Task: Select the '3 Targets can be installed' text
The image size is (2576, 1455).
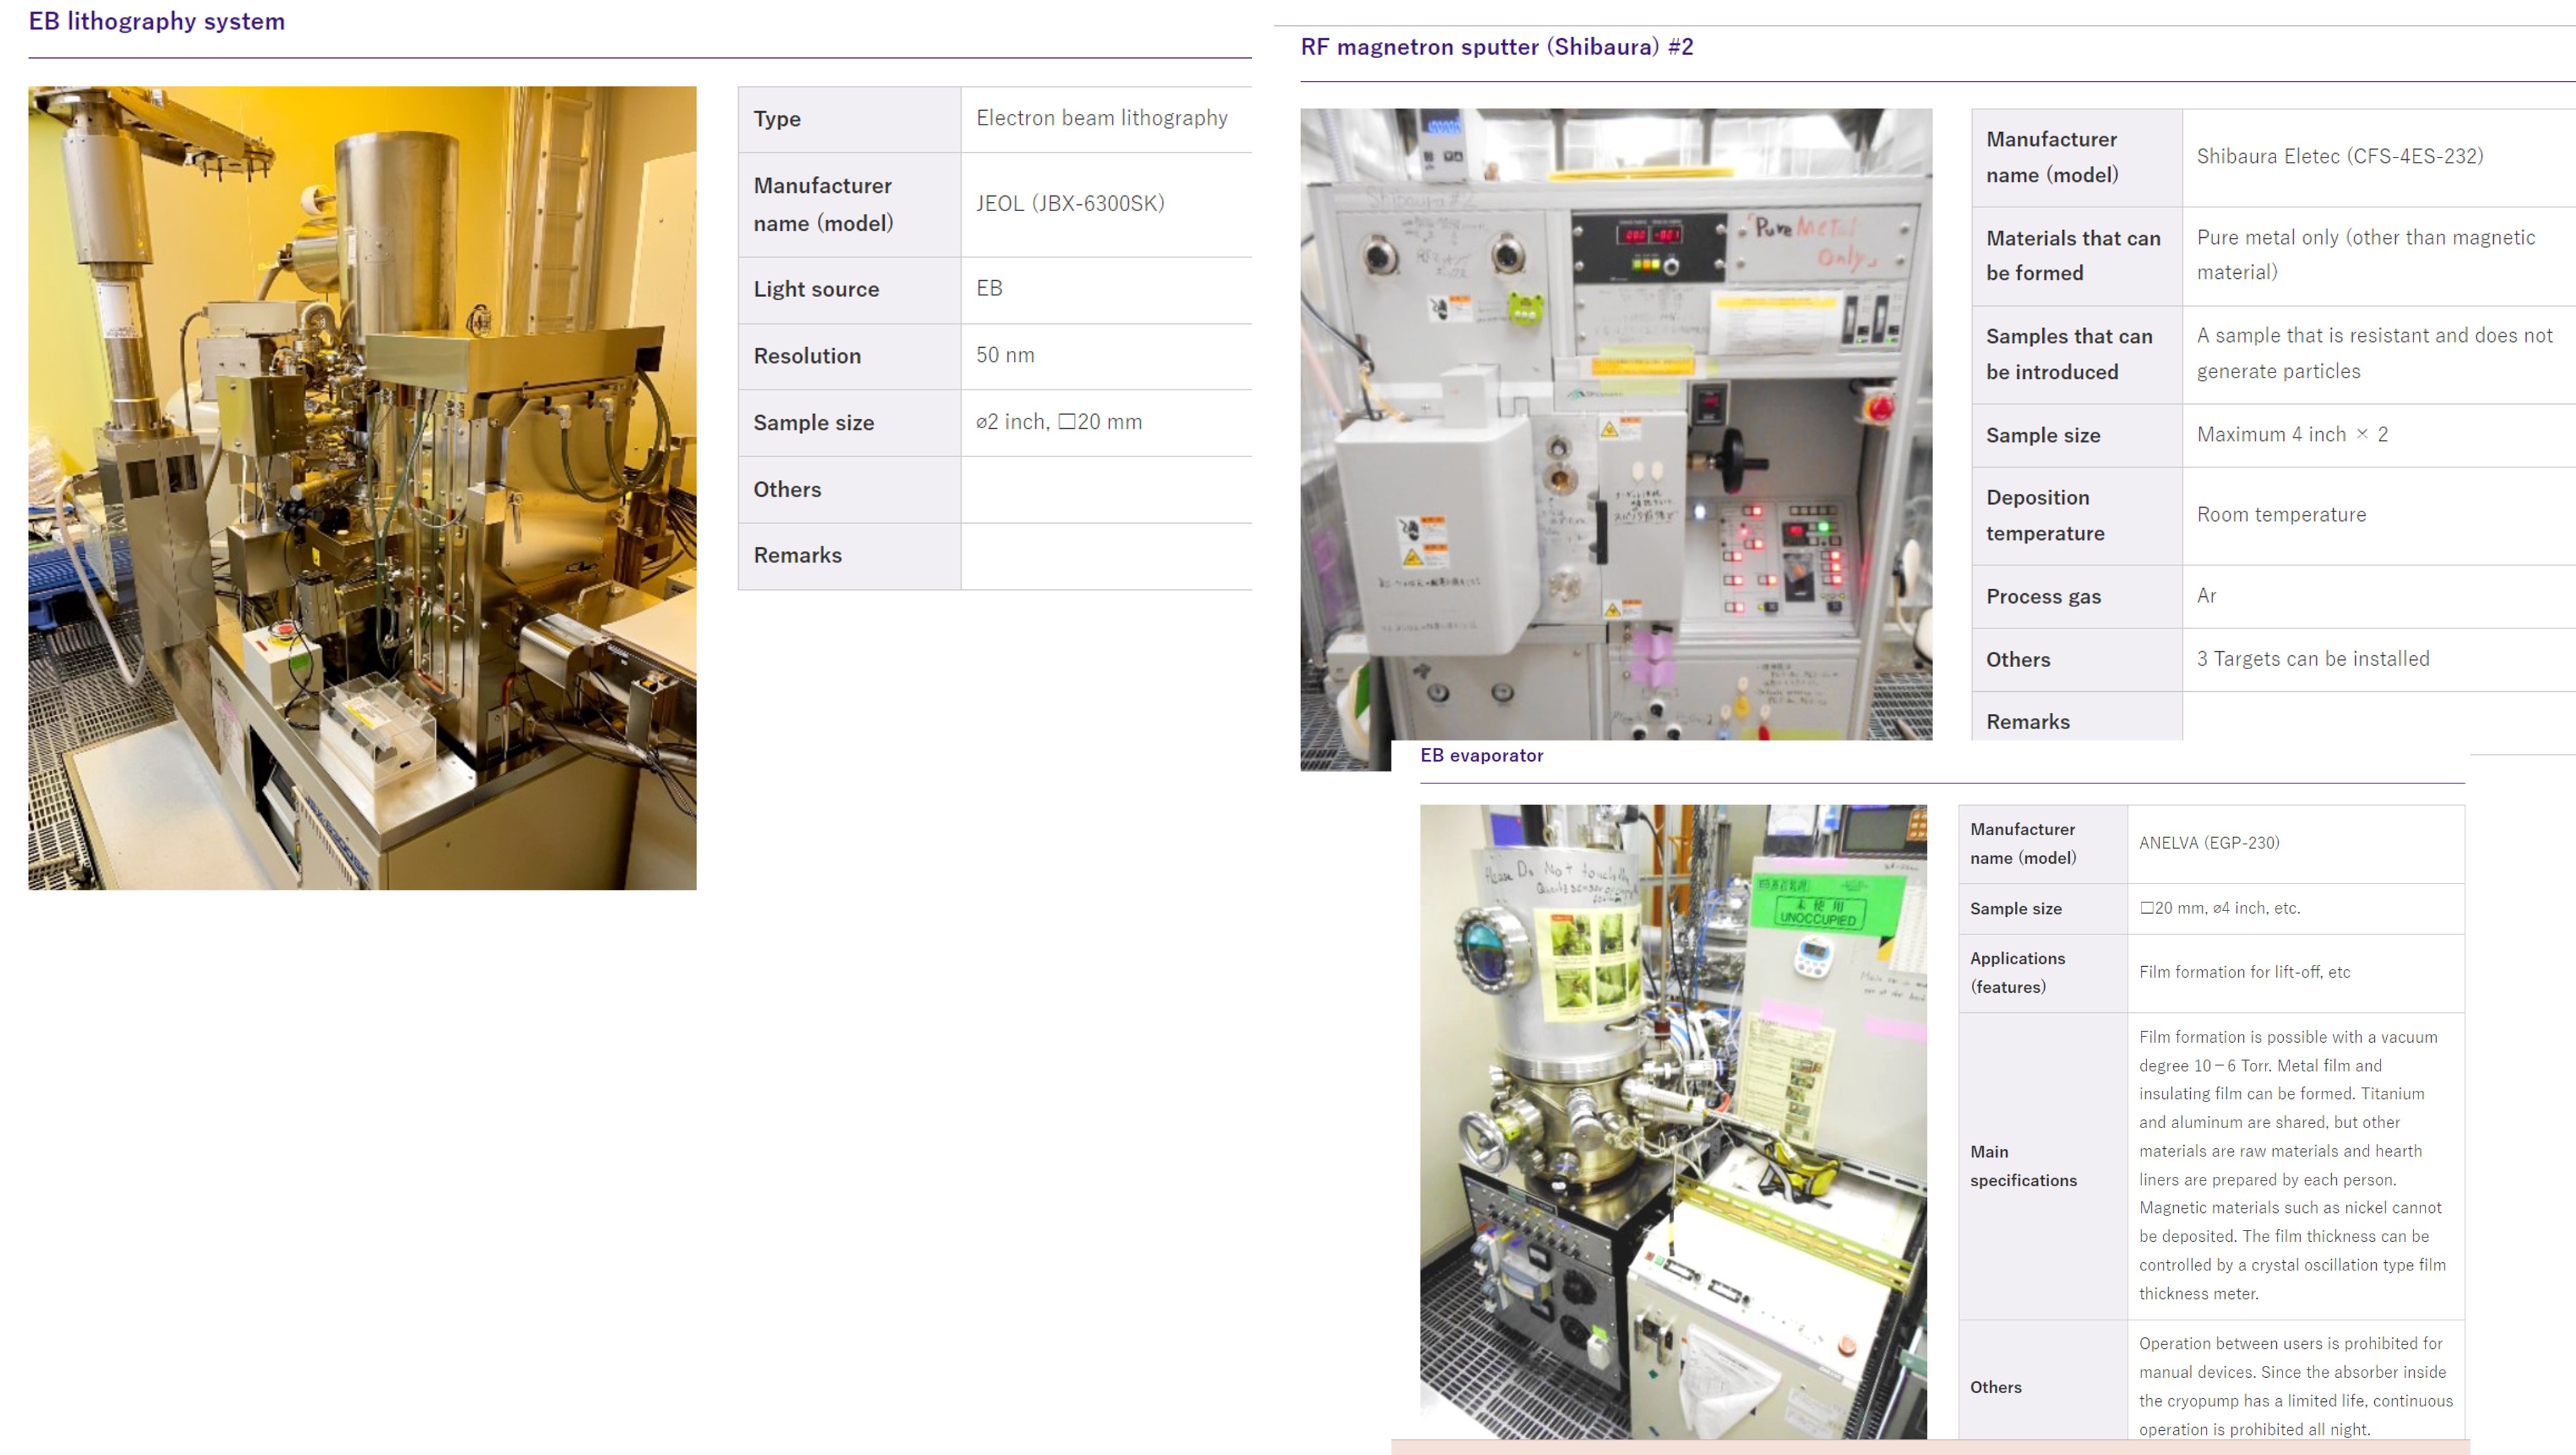Action: pyautogui.click(x=2312, y=659)
